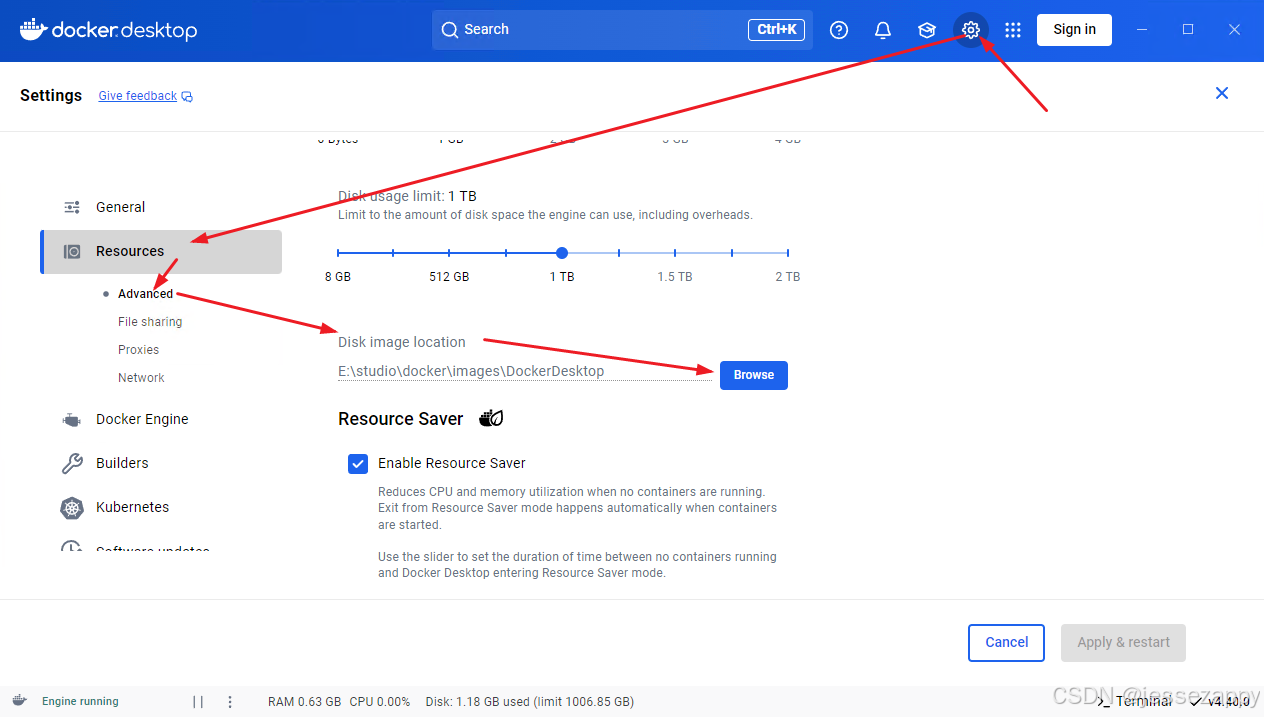Set disk usage slider to 1.5 TB
This screenshot has height=717, width=1264.
tap(675, 253)
